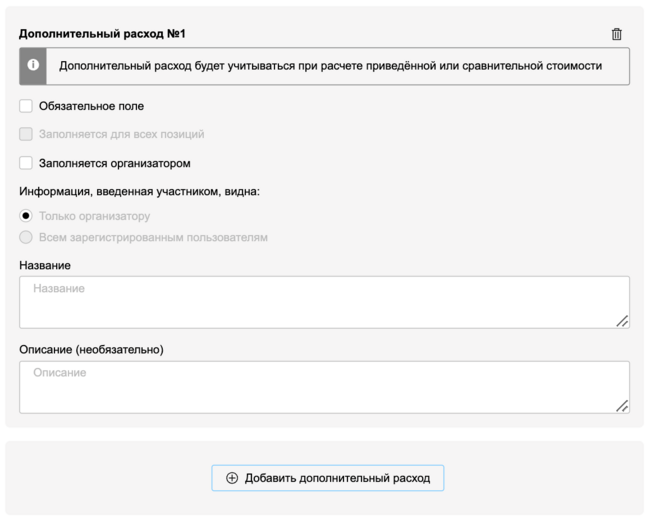Click the "Обязательное поле" label text

tap(92, 106)
